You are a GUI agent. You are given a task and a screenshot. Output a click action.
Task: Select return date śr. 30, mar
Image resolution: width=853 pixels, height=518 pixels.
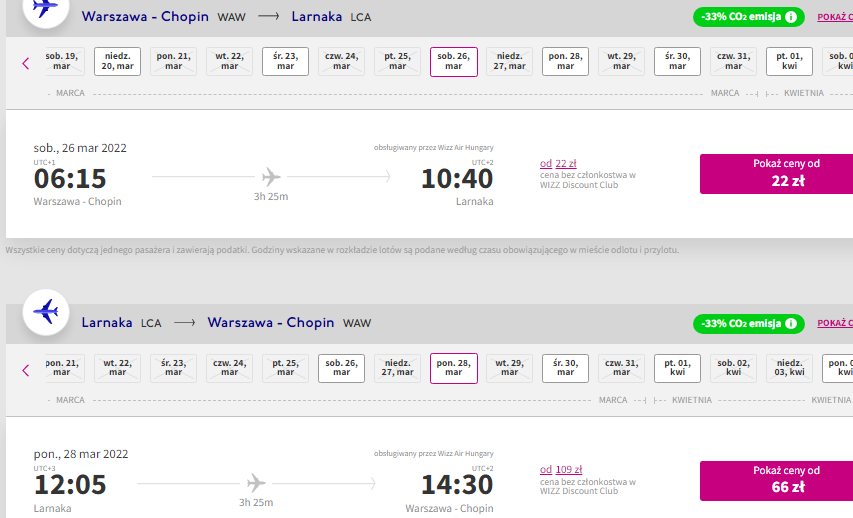tap(565, 368)
